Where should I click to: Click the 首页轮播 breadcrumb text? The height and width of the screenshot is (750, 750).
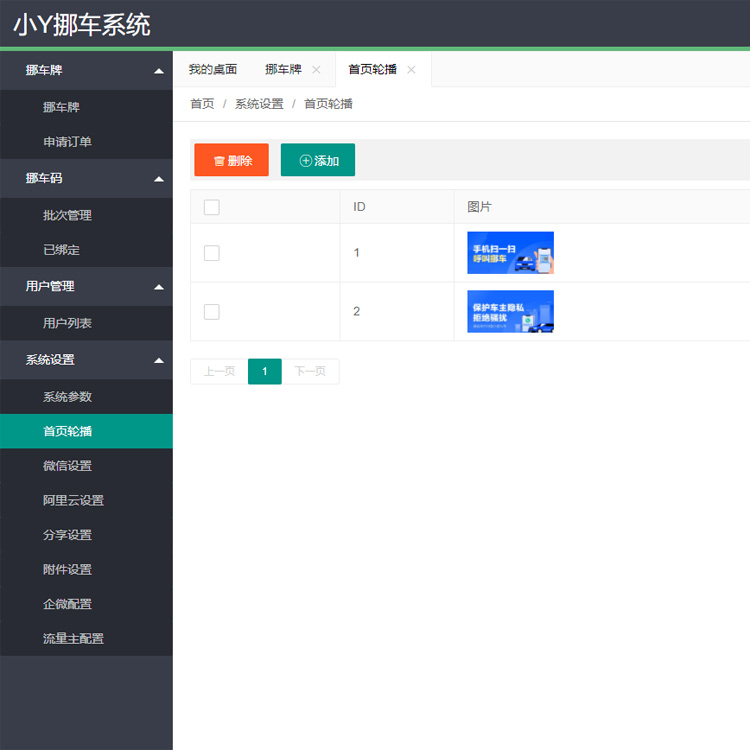click(328, 104)
